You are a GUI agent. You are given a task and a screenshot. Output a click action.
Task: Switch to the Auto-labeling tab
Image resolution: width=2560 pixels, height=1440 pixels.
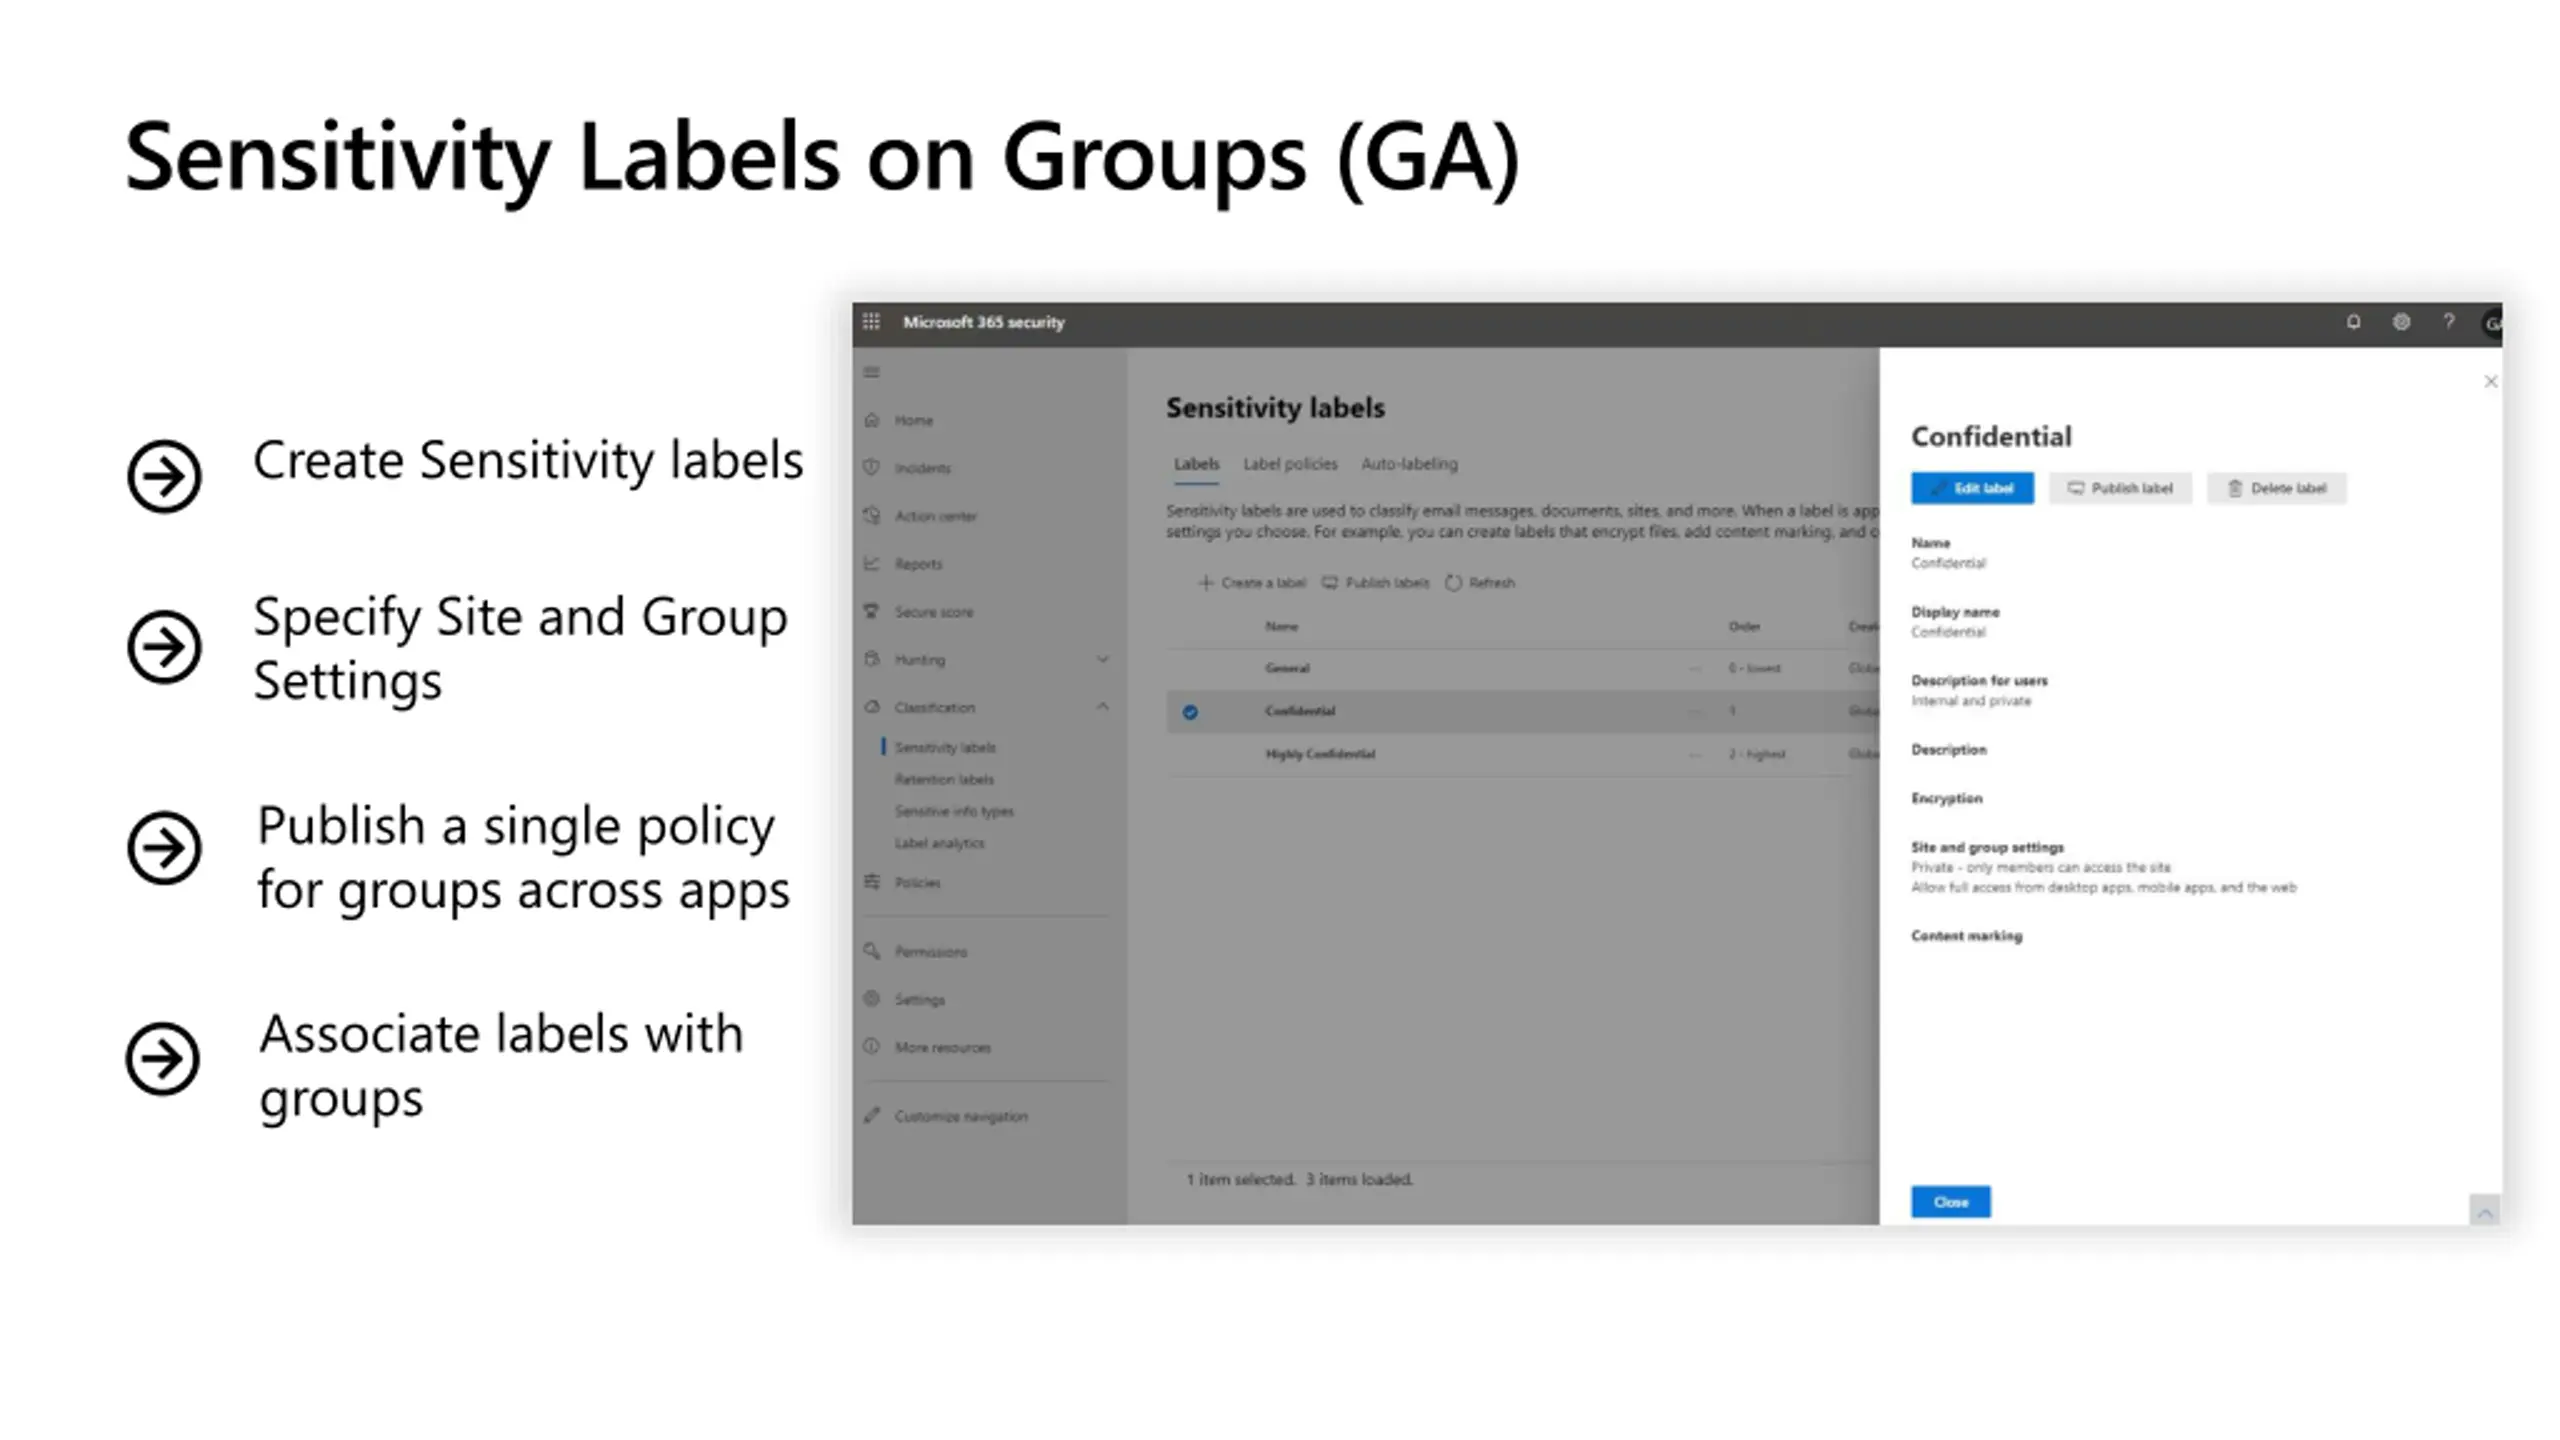pyautogui.click(x=1409, y=464)
